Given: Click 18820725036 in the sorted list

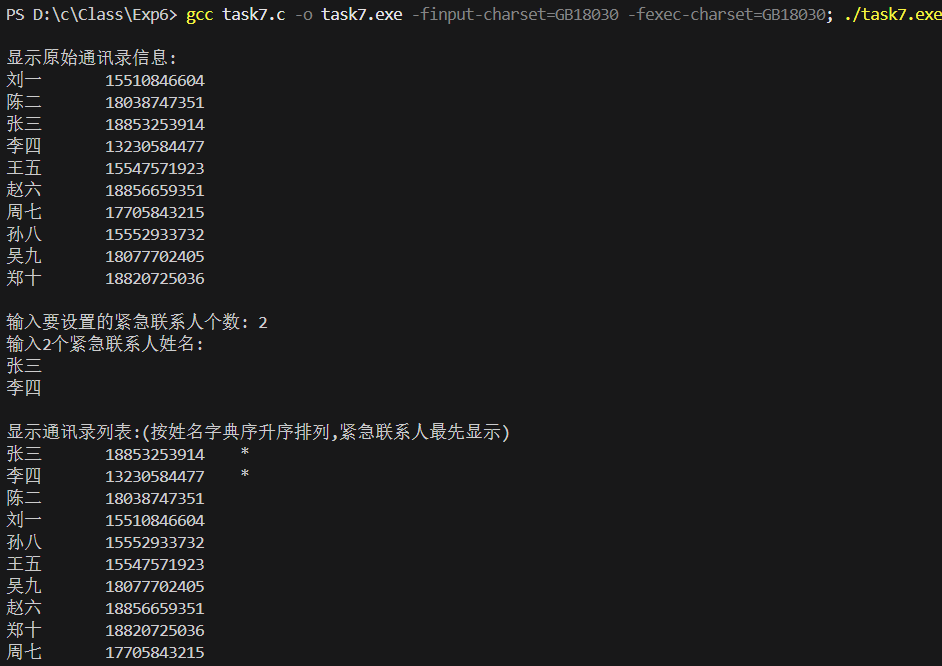Looking at the screenshot, I should (x=155, y=631).
